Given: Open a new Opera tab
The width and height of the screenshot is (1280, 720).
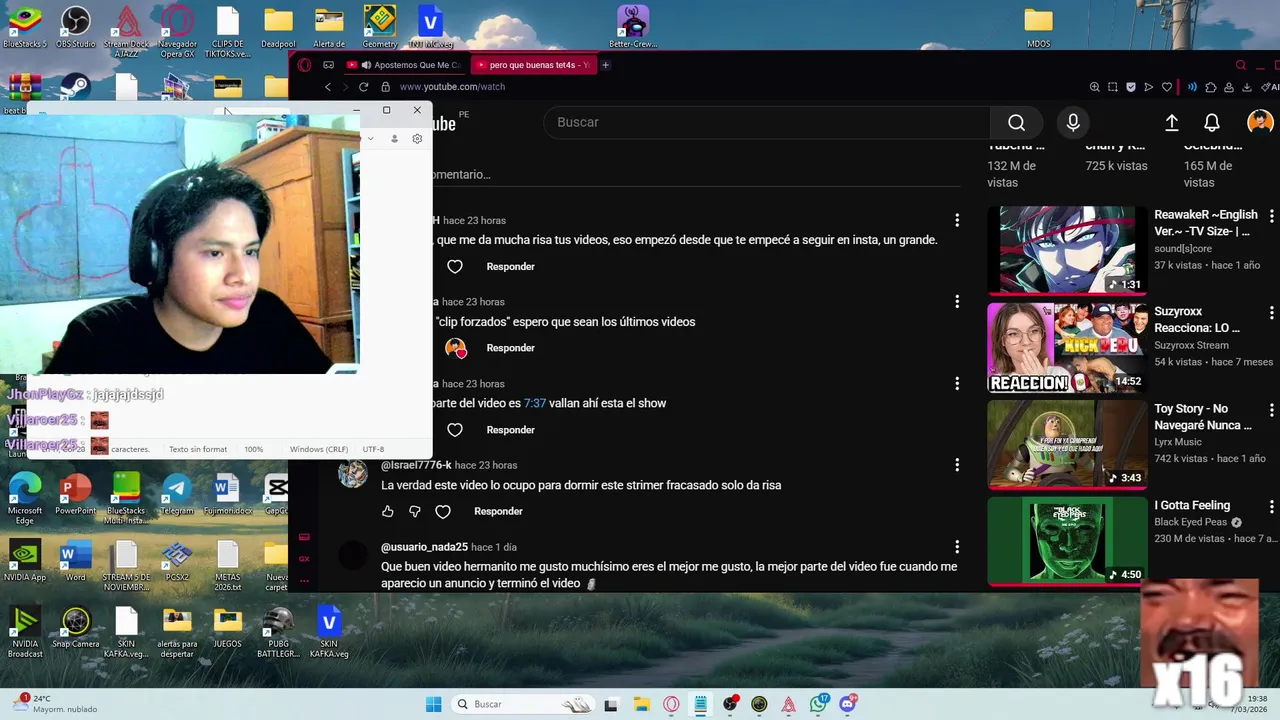Looking at the screenshot, I should 605,65.
